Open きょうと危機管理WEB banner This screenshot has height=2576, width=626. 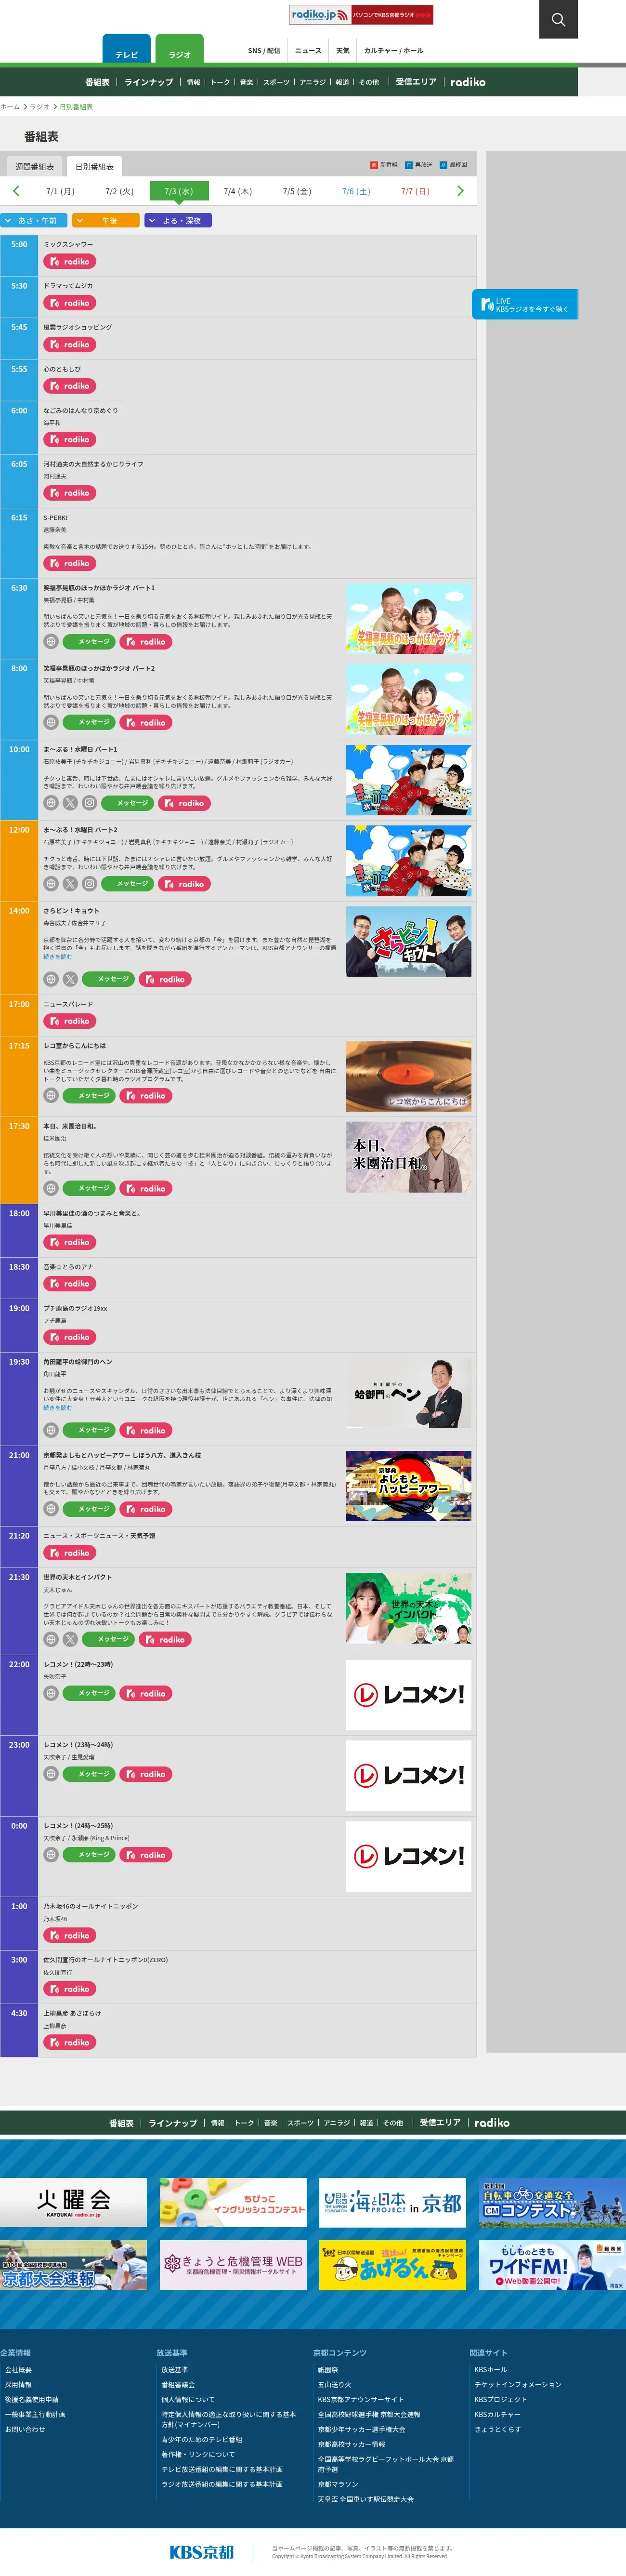(233, 2265)
